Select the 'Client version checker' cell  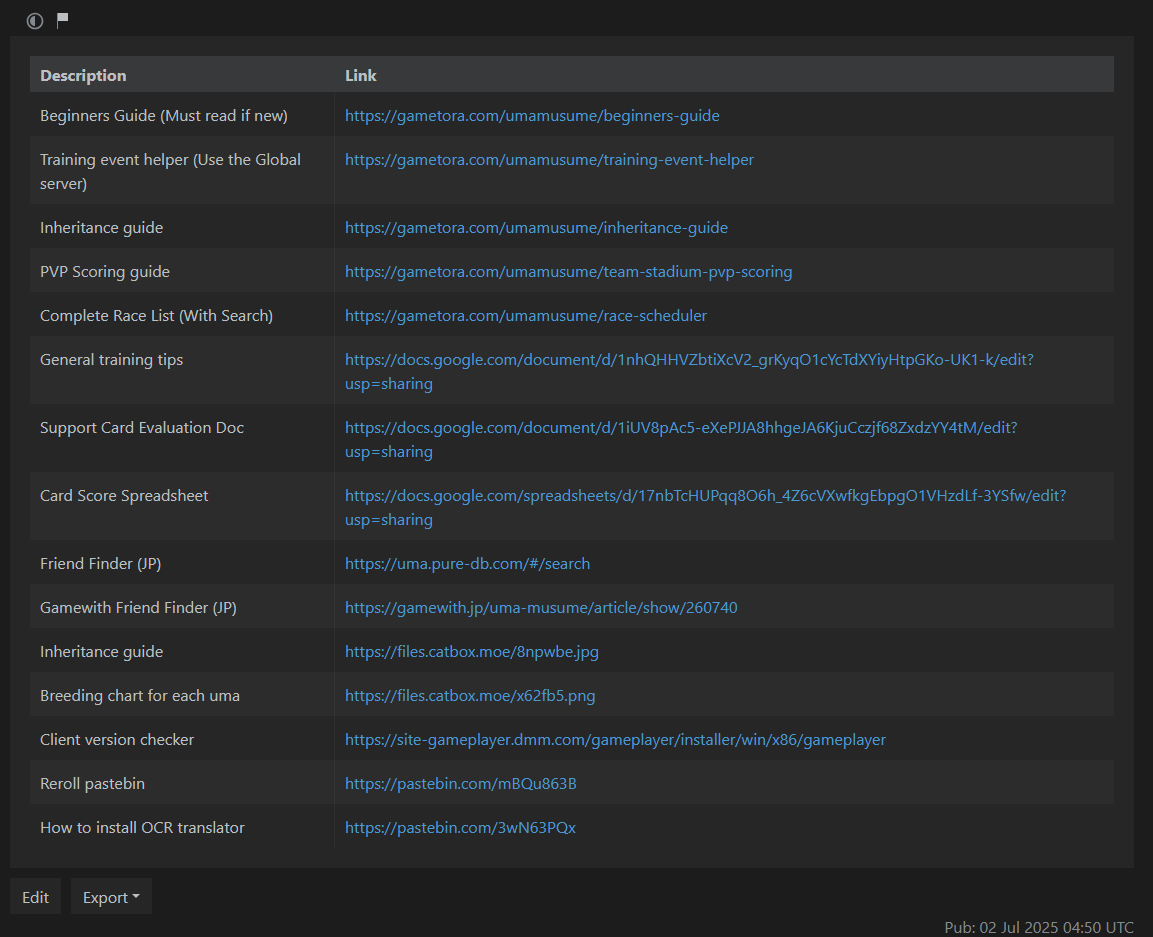(x=182, y=739)
